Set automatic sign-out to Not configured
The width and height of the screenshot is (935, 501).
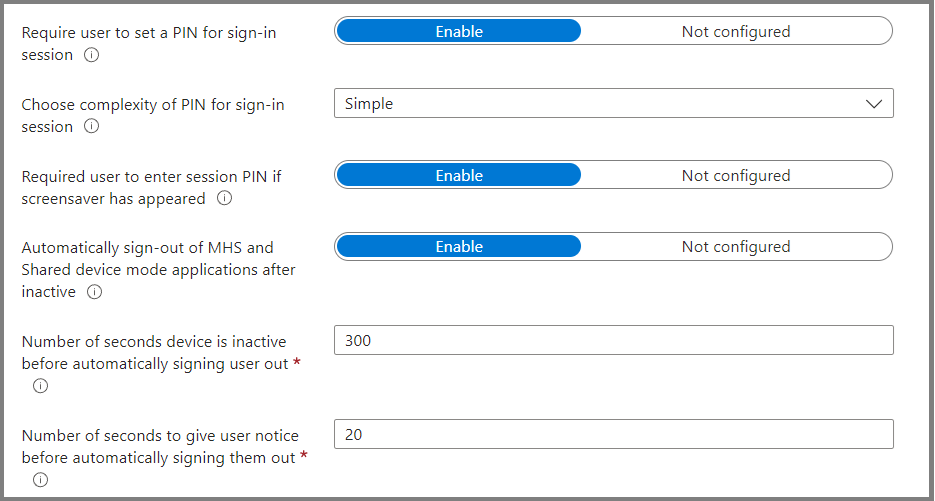pyautogui.click(x=736, y=247)
